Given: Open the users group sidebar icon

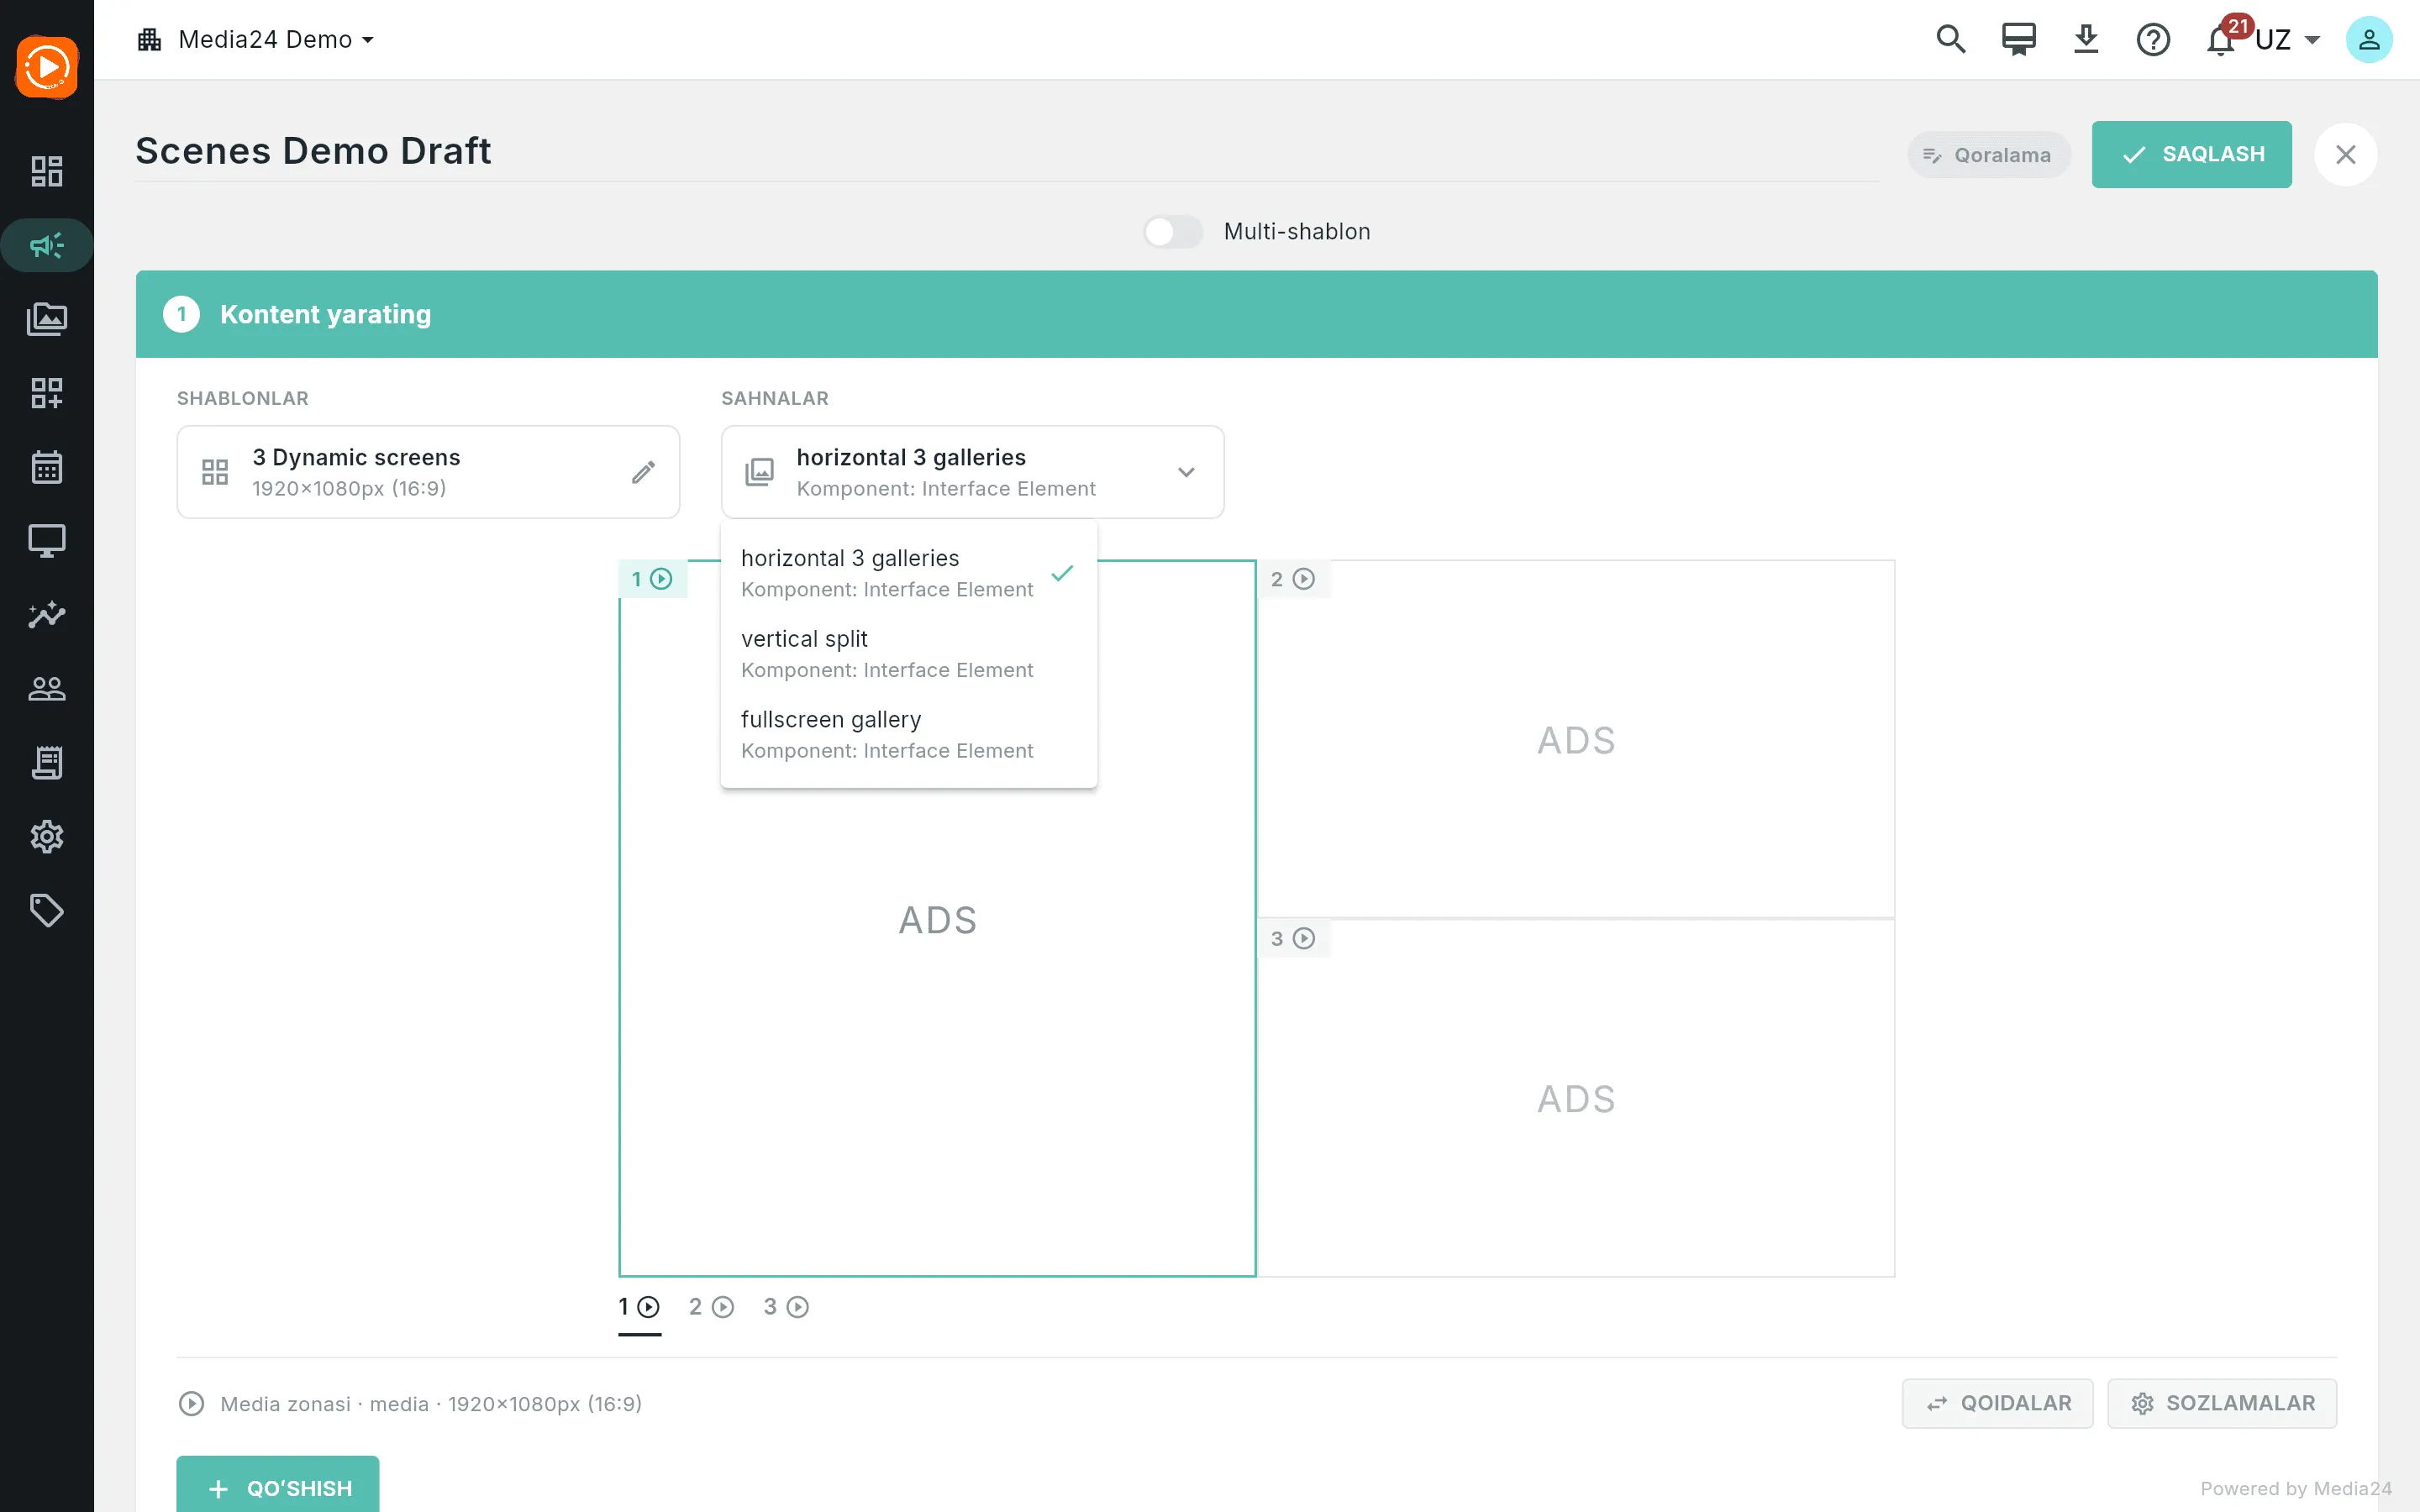Looking at the screenshot, I should (x=47, y=689).
